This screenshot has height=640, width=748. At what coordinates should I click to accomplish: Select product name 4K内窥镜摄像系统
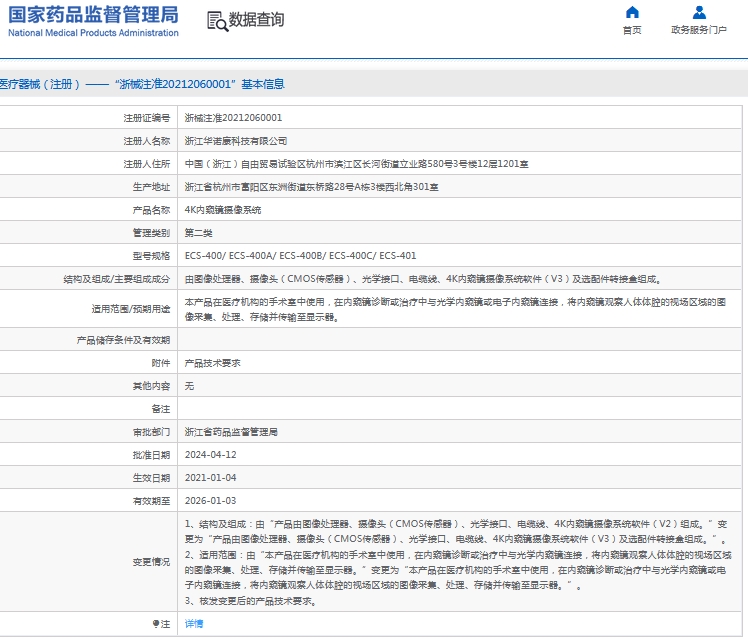click(x=223, y=210)
